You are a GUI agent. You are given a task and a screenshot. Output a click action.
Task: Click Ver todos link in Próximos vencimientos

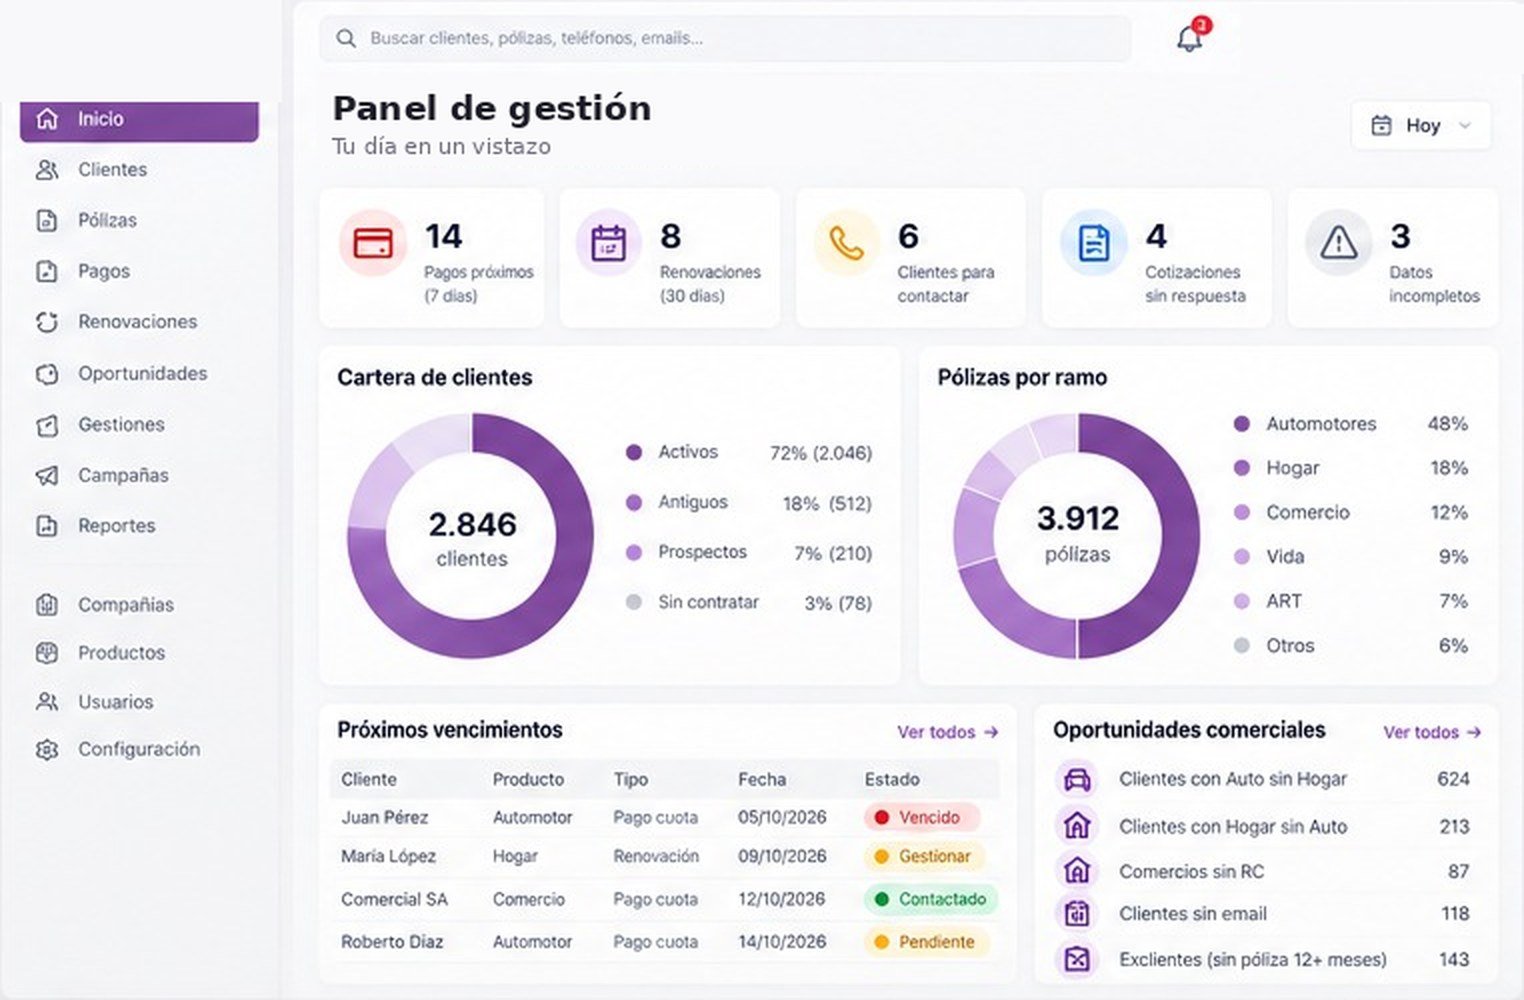[x=947, y=732]
